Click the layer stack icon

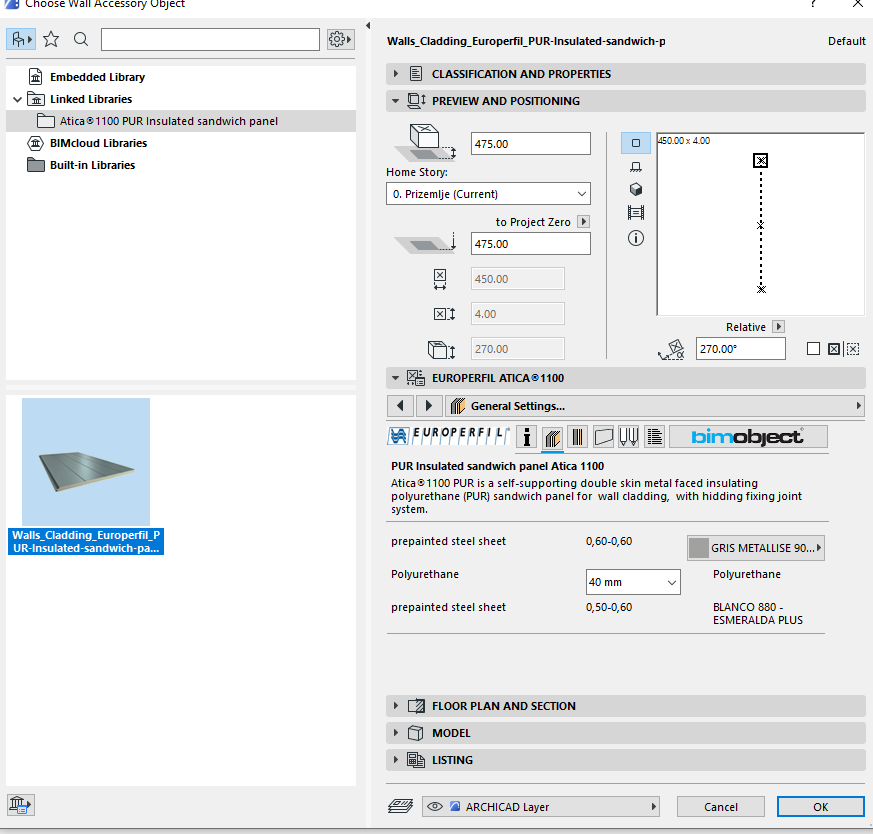[400, 806]
